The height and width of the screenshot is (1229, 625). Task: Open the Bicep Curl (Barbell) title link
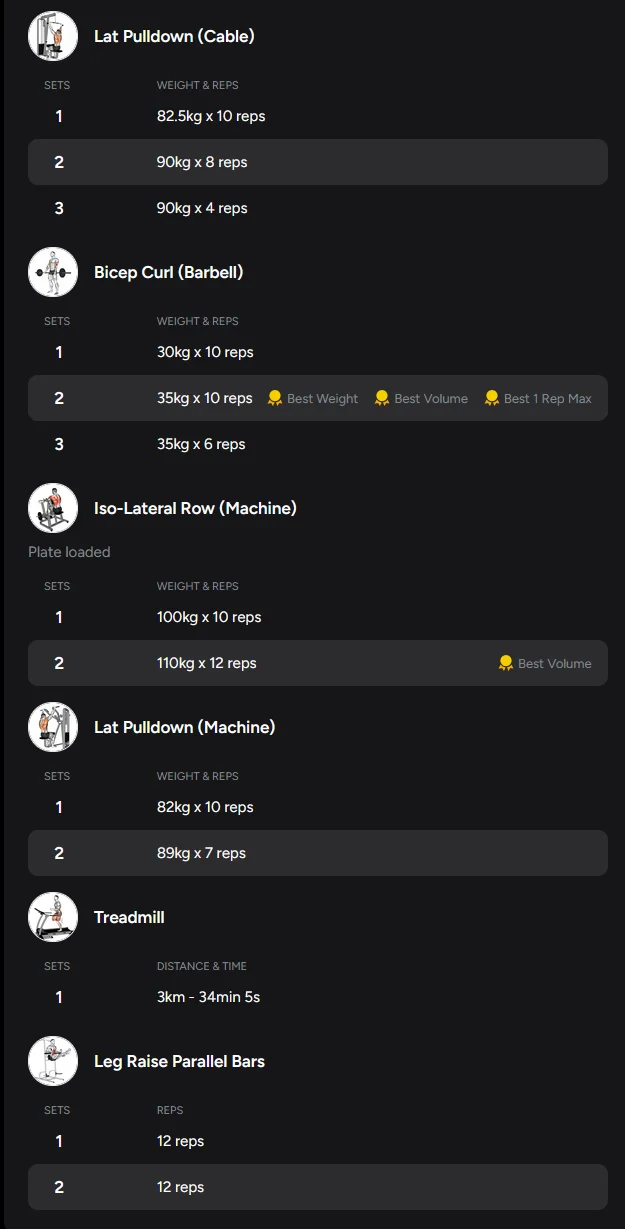[x=169, y=272]
